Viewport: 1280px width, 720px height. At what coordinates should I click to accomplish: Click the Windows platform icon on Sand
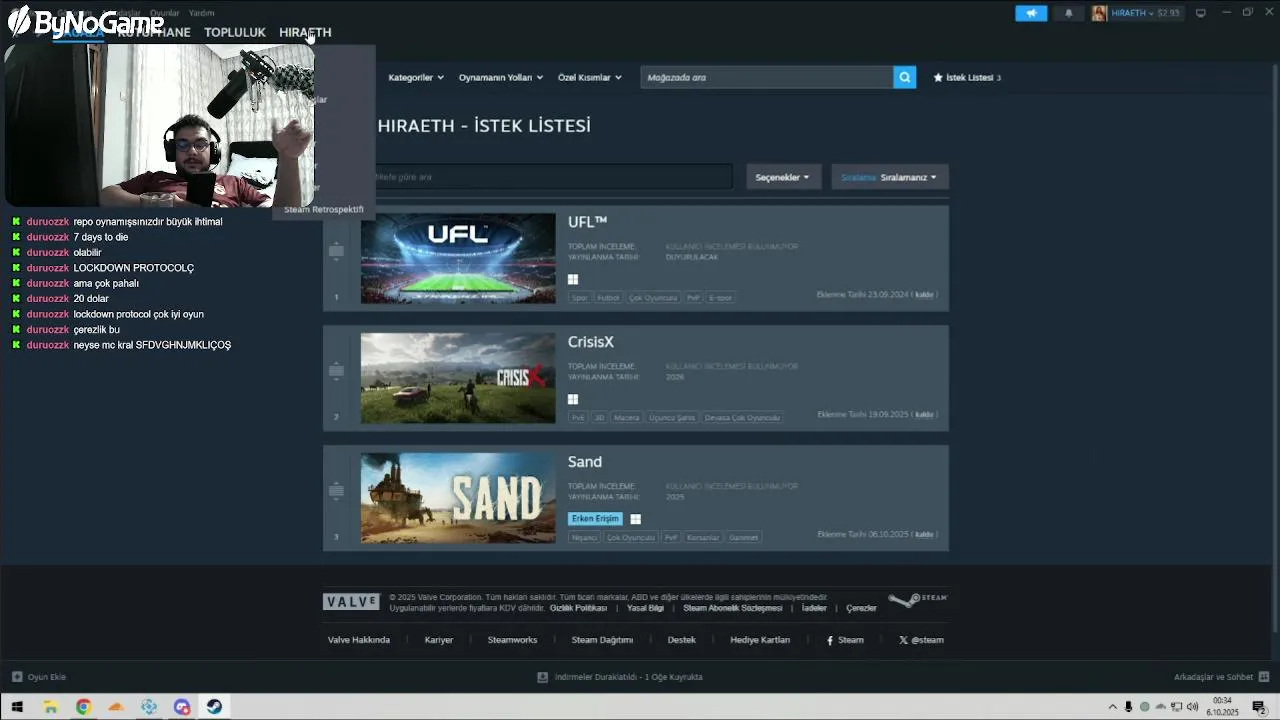click(x=635, y=519)
